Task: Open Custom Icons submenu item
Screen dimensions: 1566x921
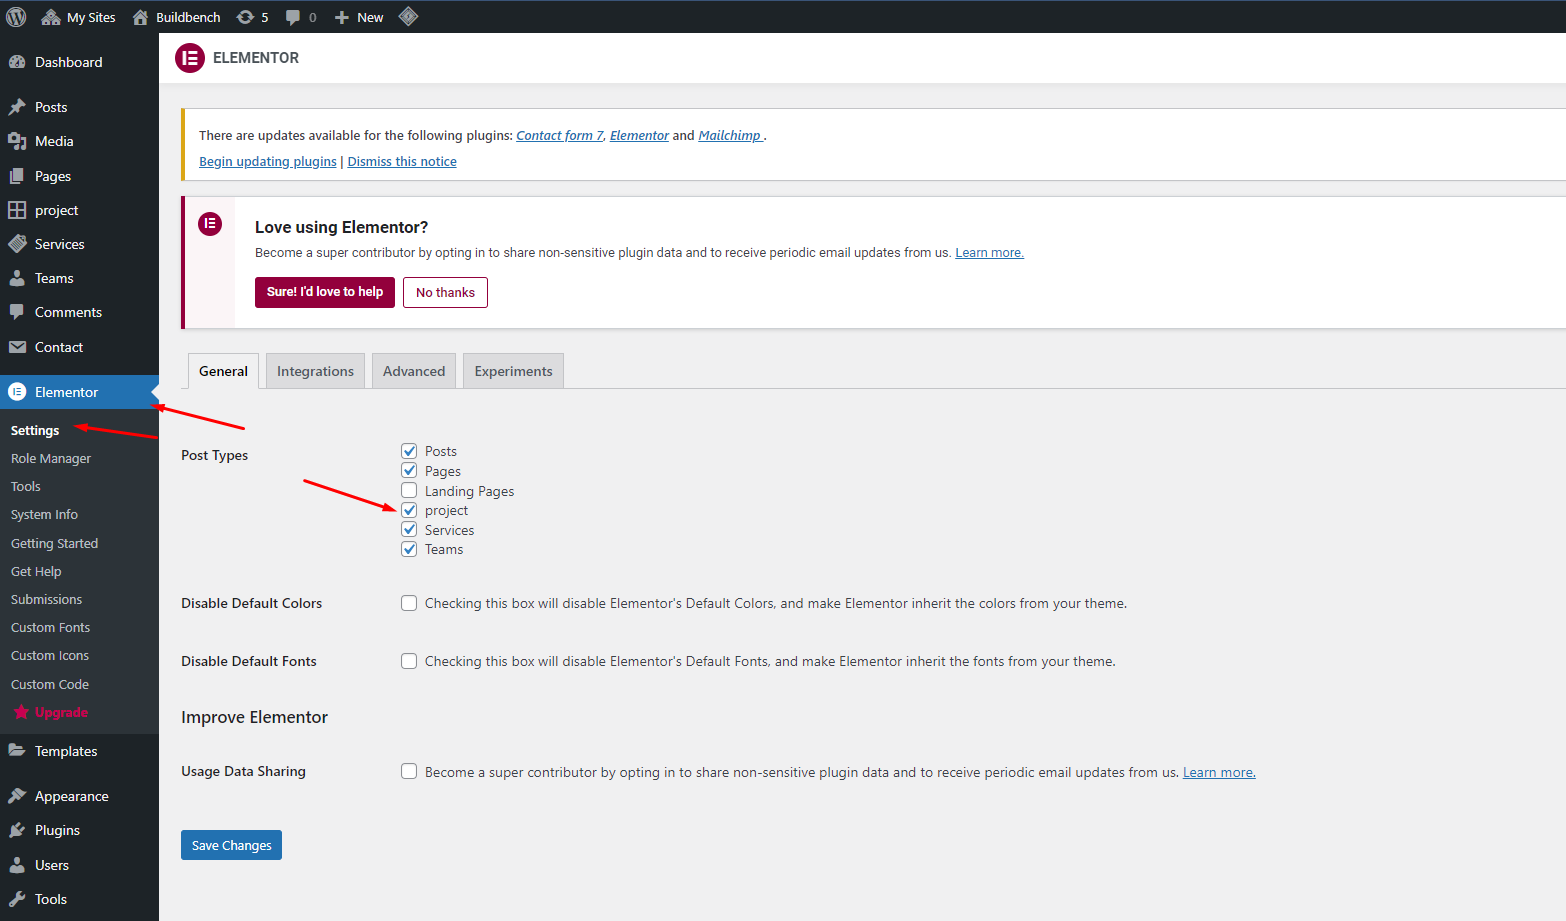Action: click(x=50, y=655)
